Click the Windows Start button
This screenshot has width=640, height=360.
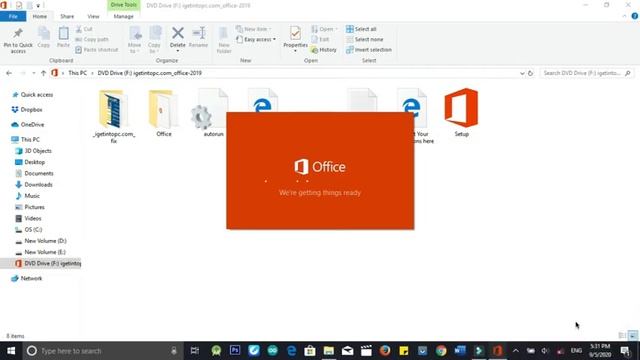(x=11, y=351)
